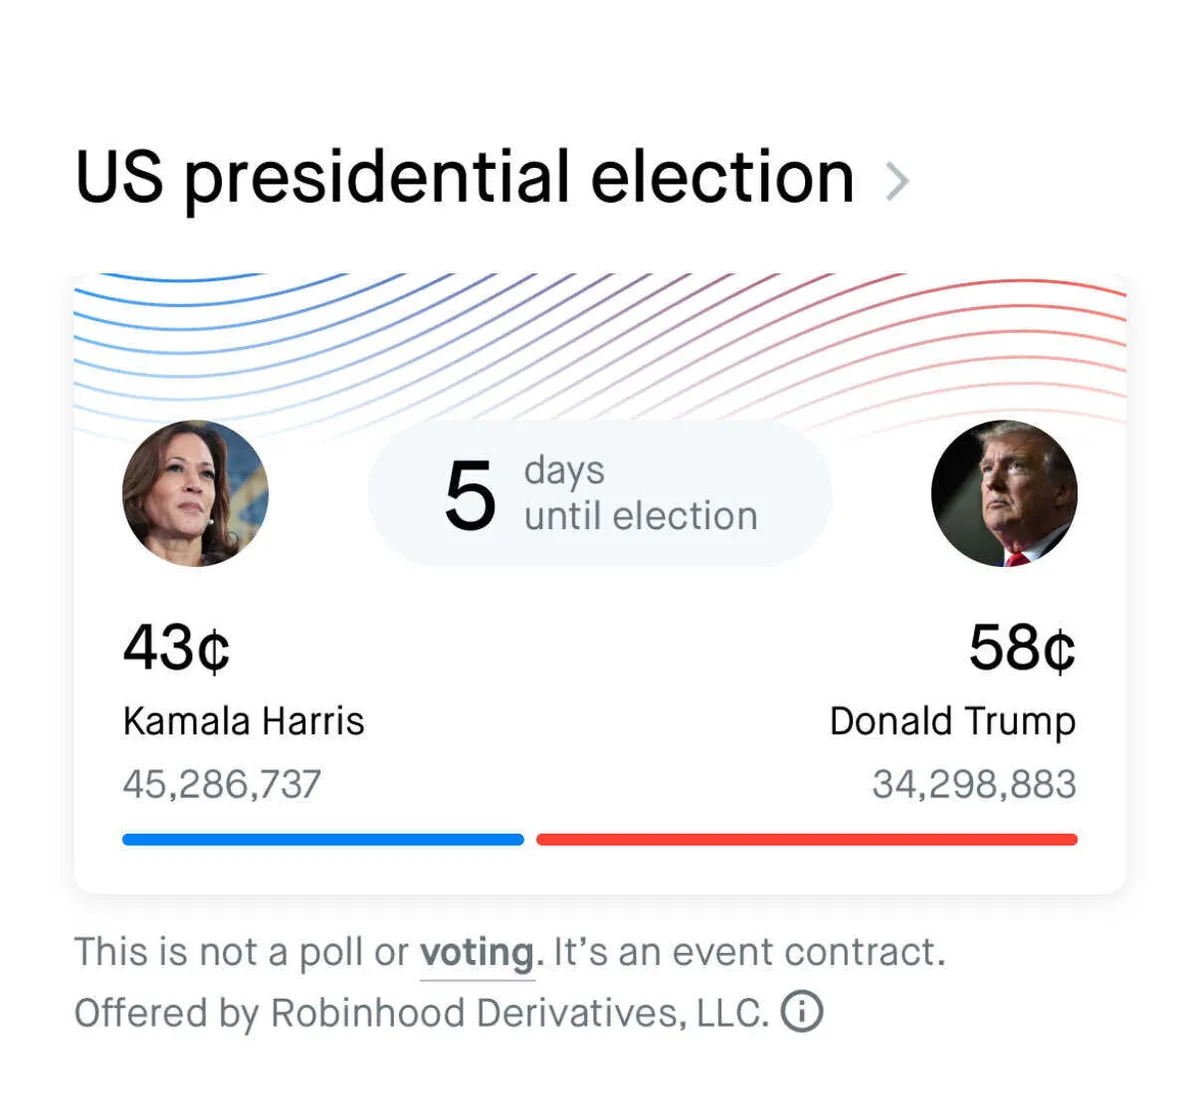
Task: Click the large number 5 in countdown
Action: [470, 495]
